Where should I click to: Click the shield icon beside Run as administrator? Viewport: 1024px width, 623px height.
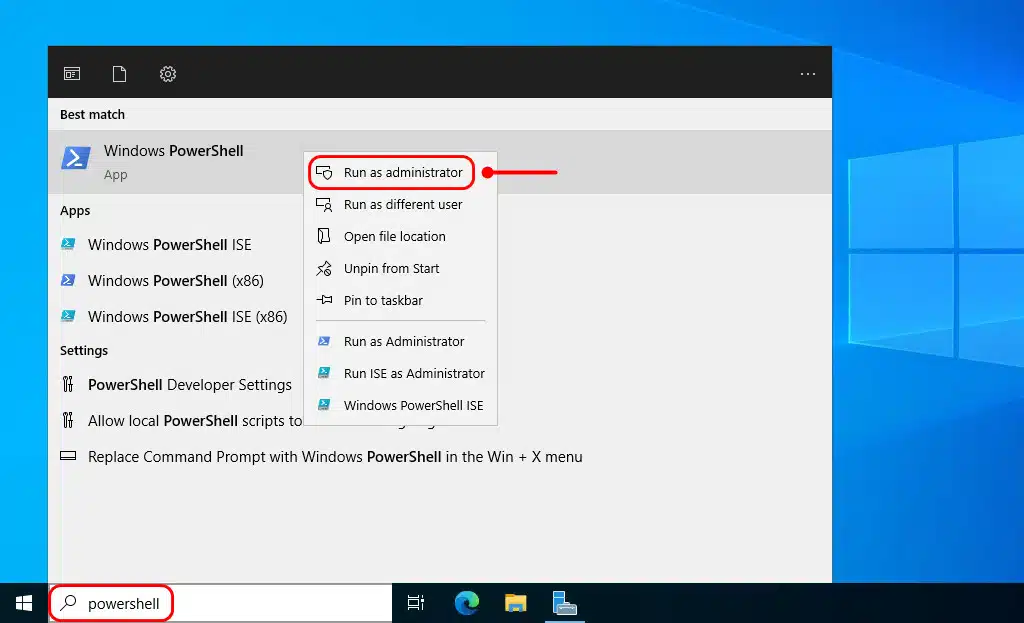click(x=326, y=172)
